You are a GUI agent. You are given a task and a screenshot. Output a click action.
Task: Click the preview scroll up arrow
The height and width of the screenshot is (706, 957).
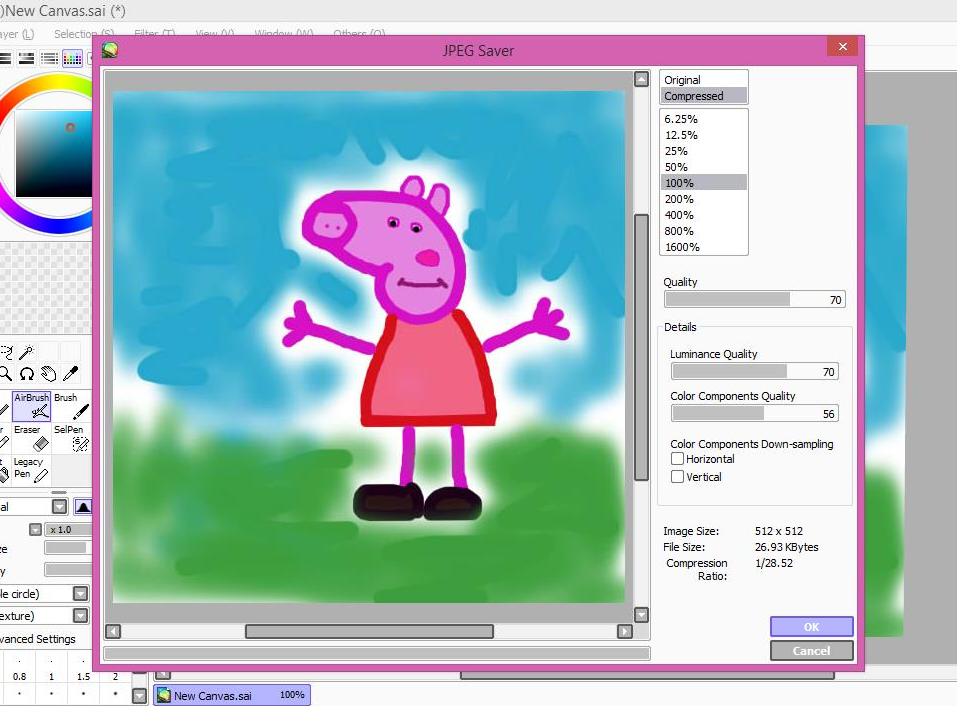641,79
